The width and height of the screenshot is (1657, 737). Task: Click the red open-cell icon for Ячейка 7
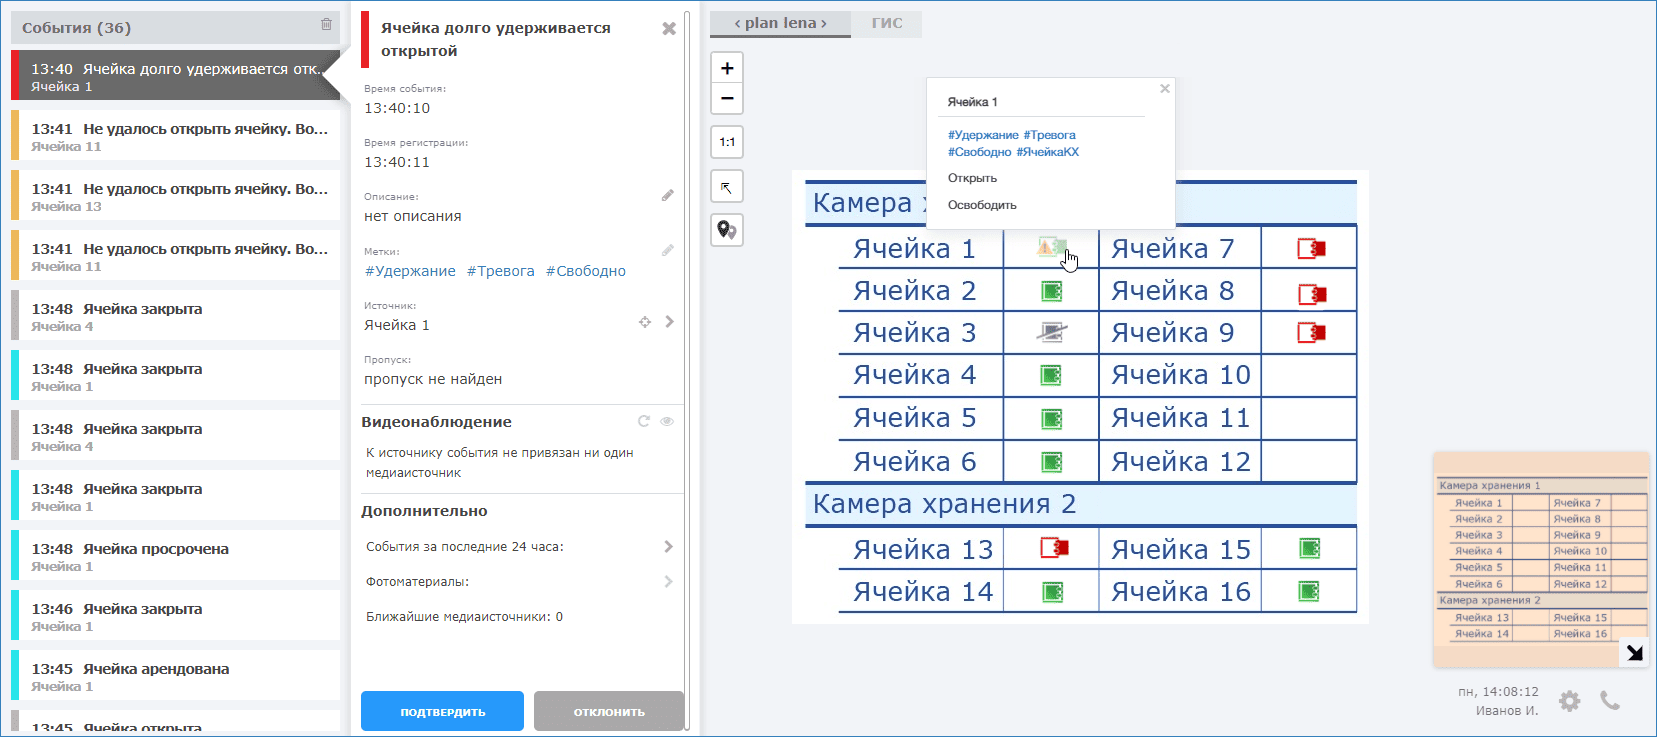pos(1310,249)
